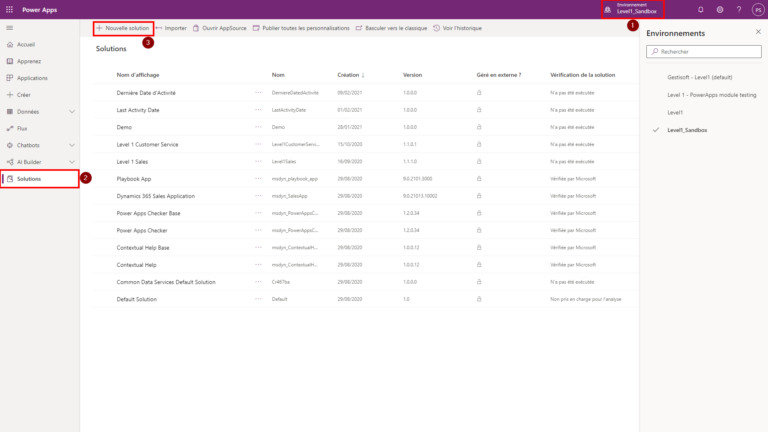Open the Level 1 Sales solution
Screen dimensions: 768x432
tap(132, 162)
